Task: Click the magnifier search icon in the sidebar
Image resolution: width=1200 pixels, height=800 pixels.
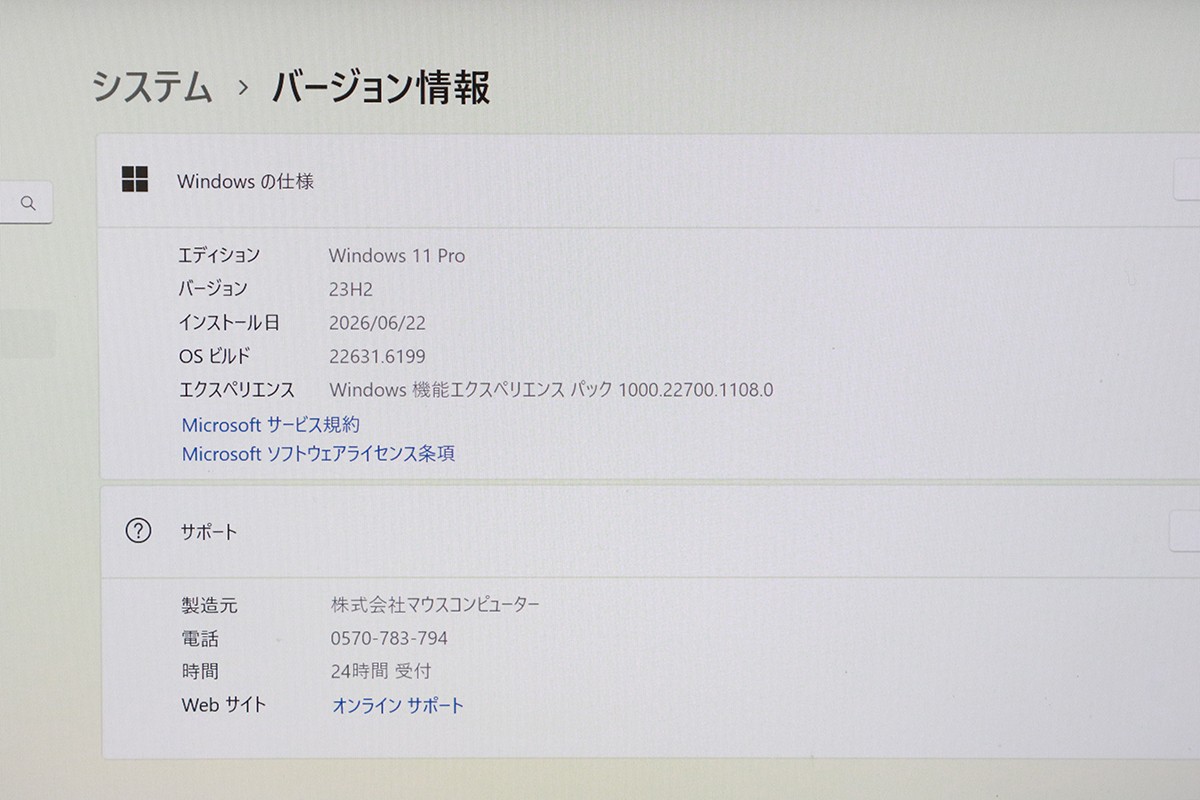Action: tap(28, 204)
